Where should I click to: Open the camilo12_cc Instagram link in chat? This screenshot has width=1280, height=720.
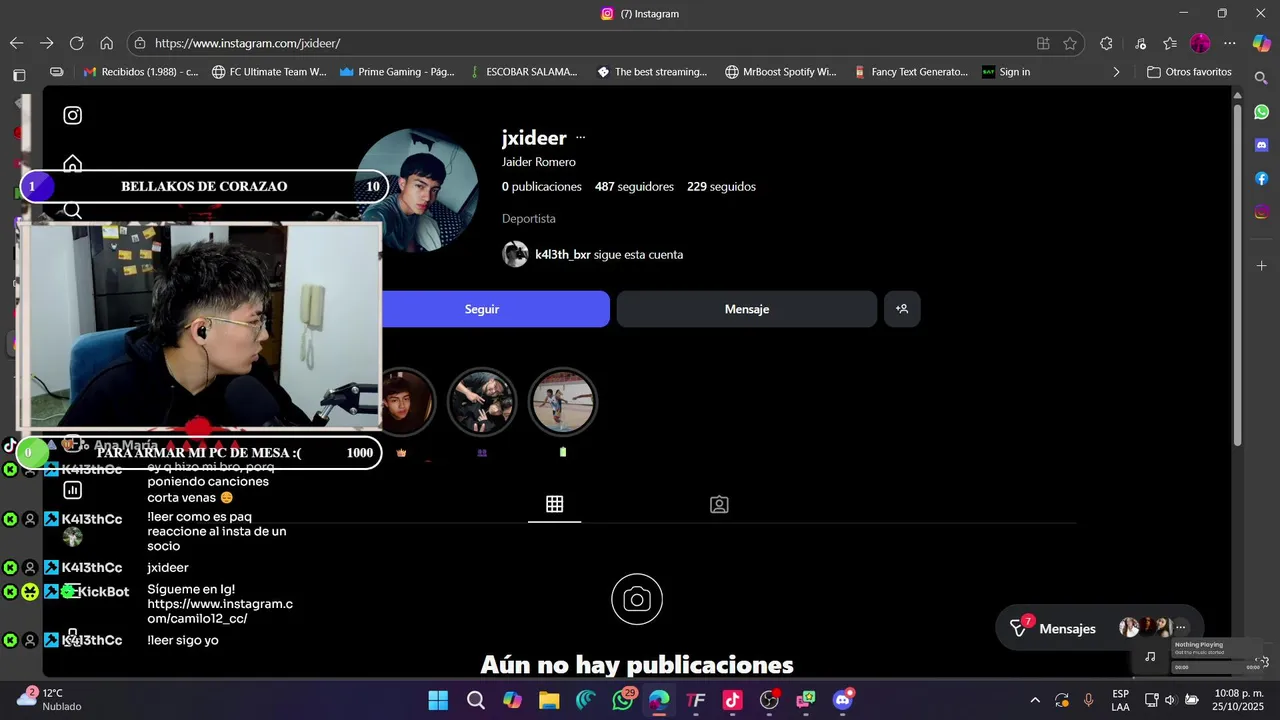coord(220,611)
